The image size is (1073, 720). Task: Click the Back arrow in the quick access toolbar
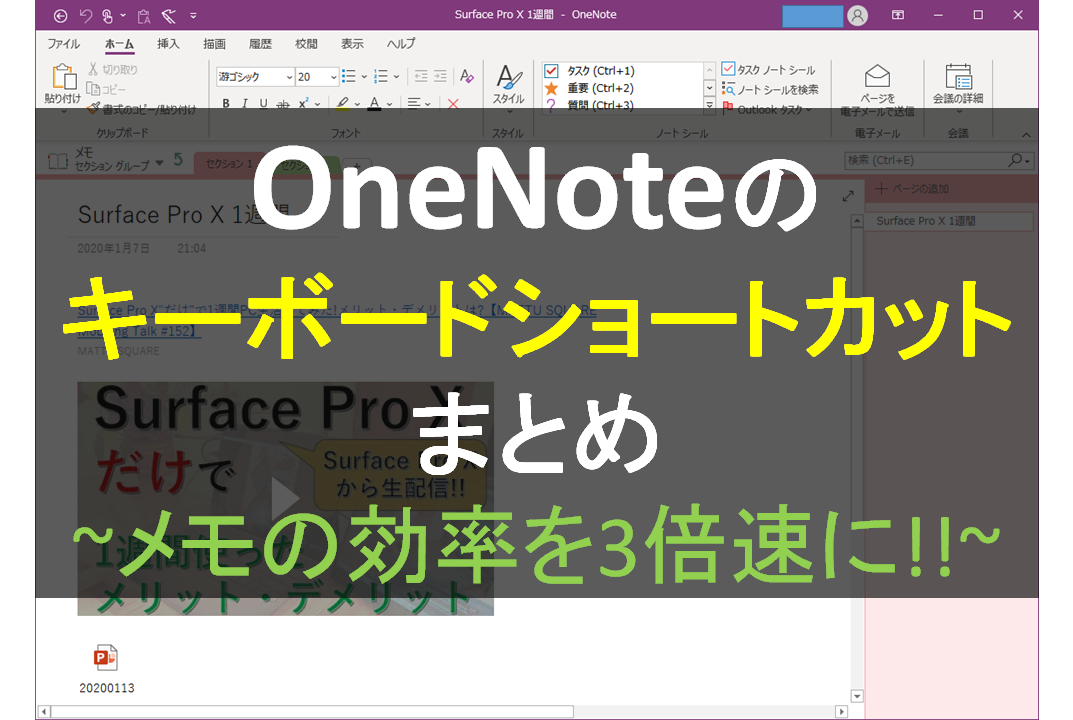60,15
